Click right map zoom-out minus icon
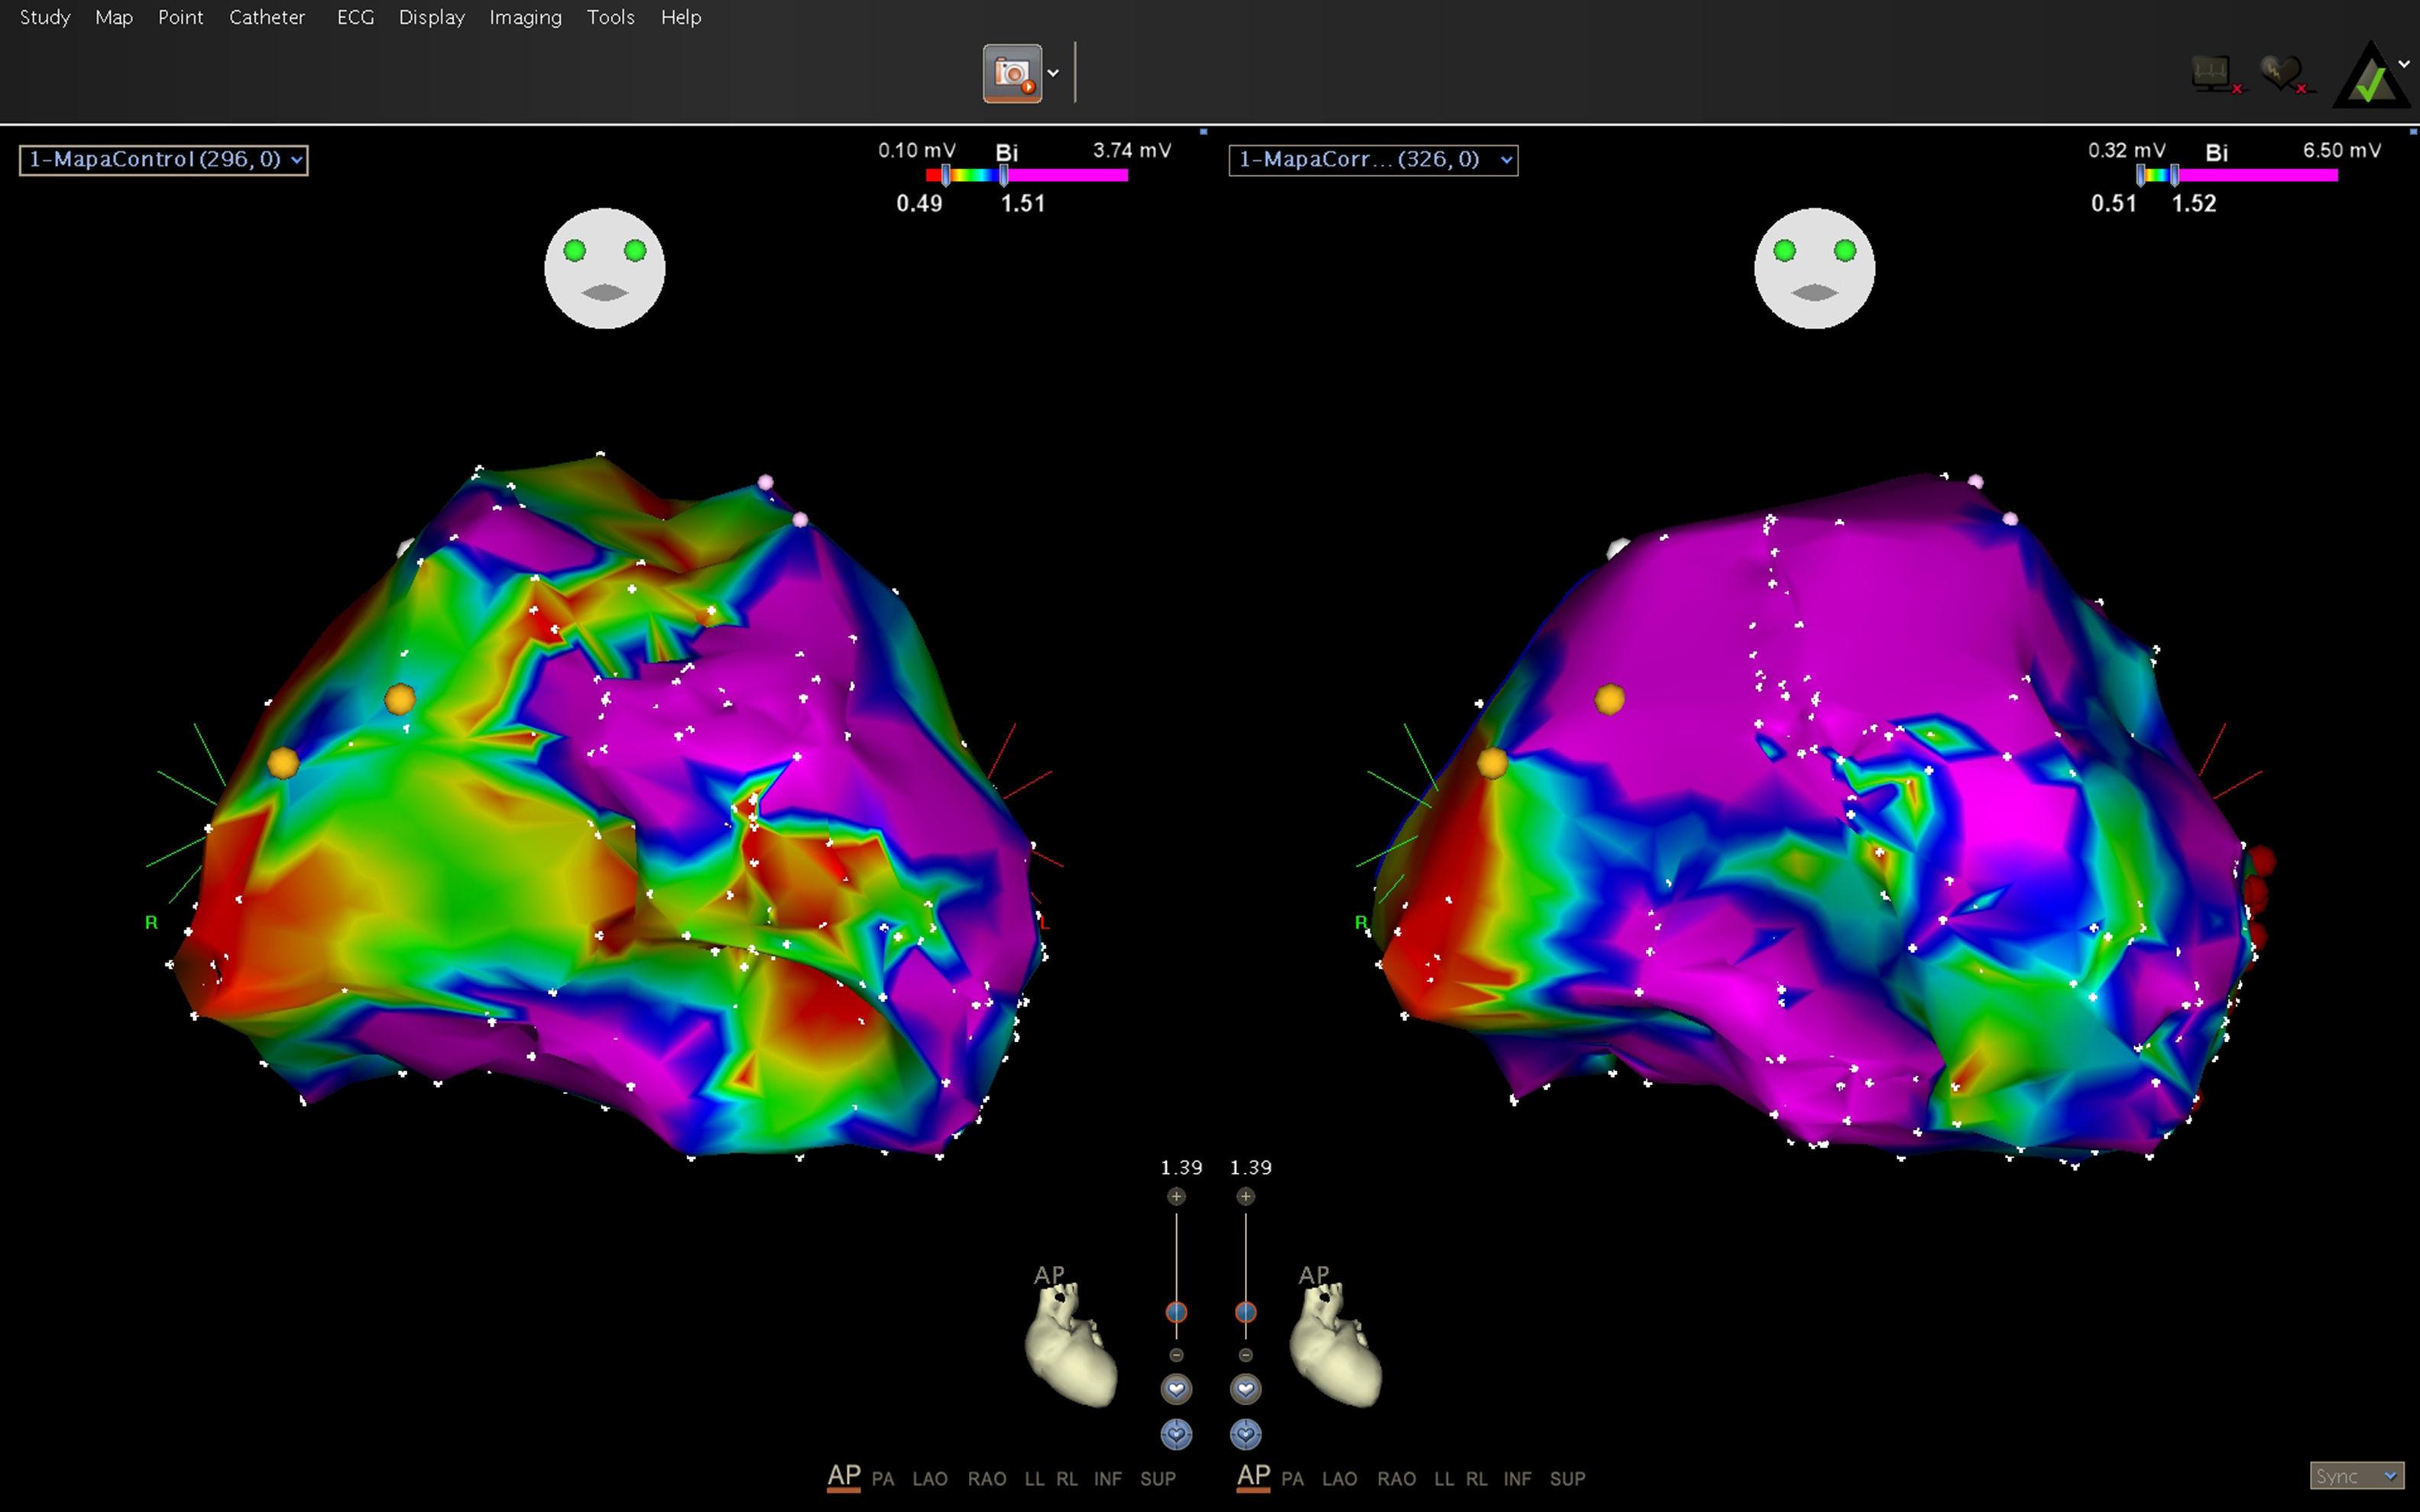This screenshot has width=2420, height=1512. [x=1245, y=1355]
